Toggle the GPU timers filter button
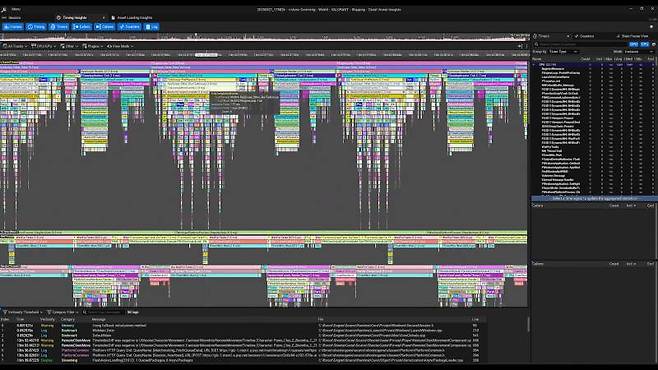The width and height of the screenshot is (658, 370). click(634, 44)
